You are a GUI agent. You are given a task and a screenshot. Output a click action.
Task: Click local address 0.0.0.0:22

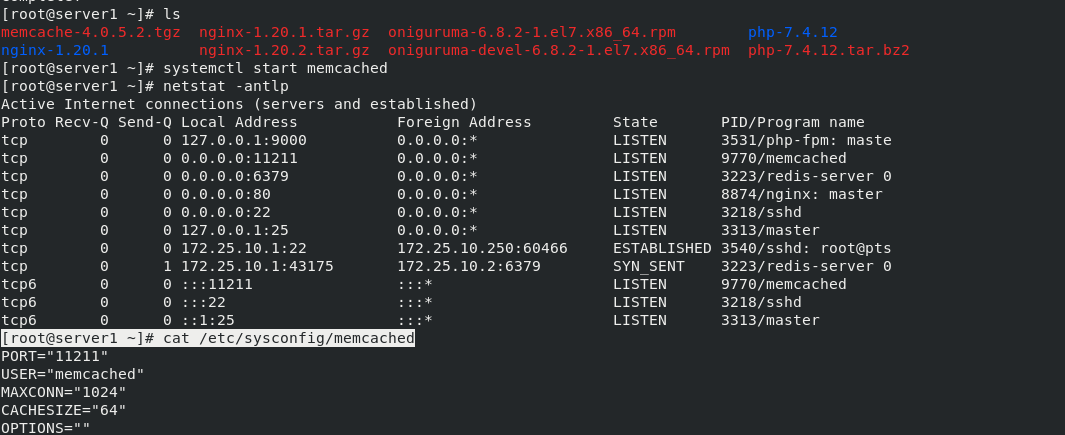pos(225,212)
